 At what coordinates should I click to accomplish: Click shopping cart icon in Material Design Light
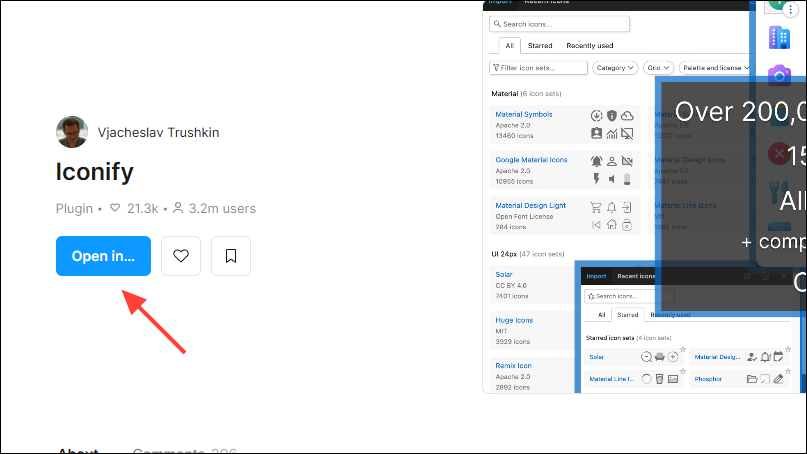pyautogui.click(x=596, y=207)
